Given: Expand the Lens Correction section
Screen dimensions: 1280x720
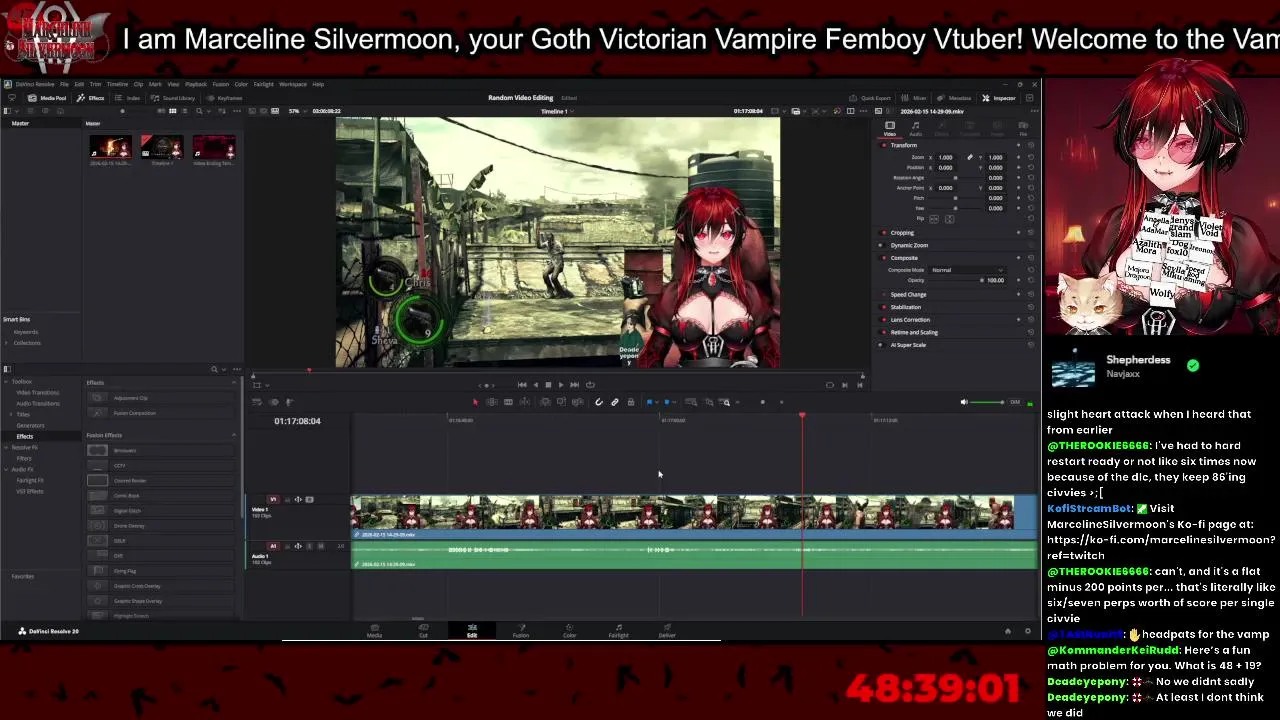Looking at the screenshot, I should tap(910, 320).
